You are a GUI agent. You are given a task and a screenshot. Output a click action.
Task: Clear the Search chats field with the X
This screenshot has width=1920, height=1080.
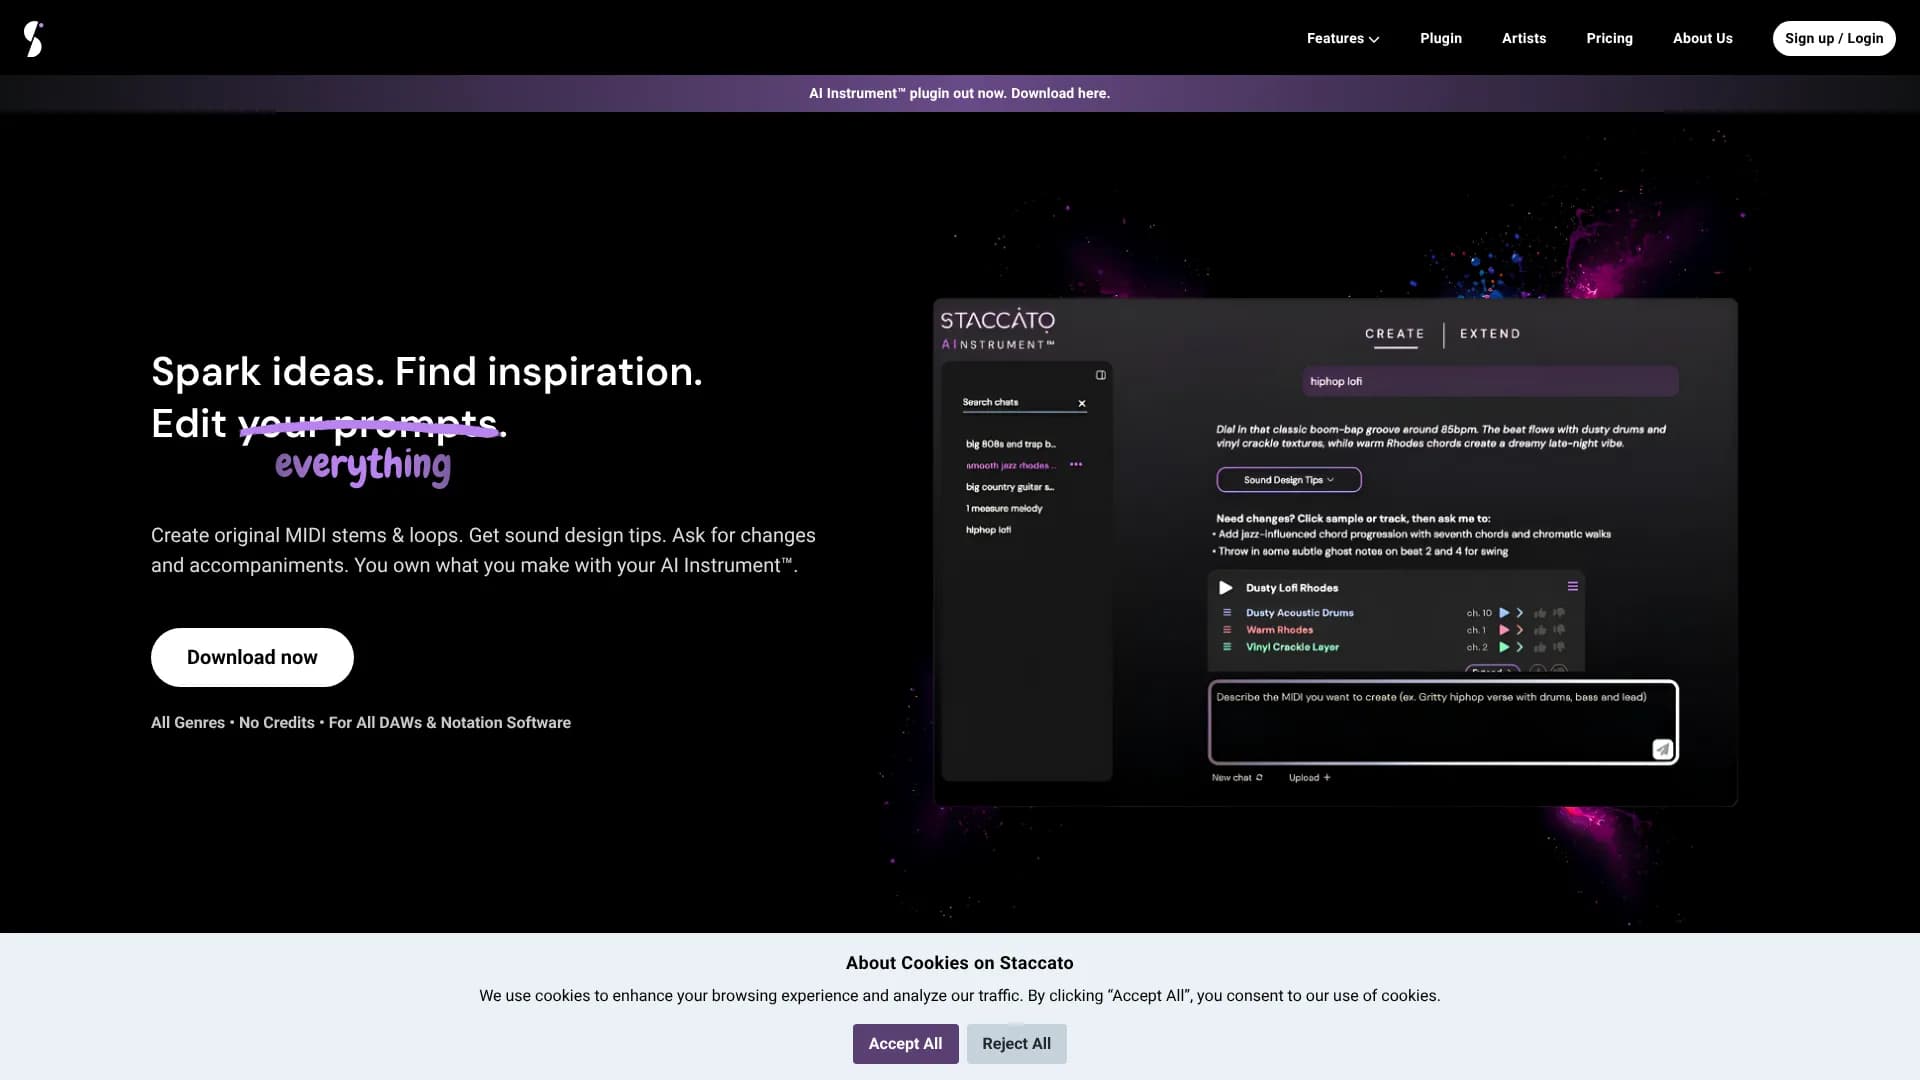tap(1082, 404)
